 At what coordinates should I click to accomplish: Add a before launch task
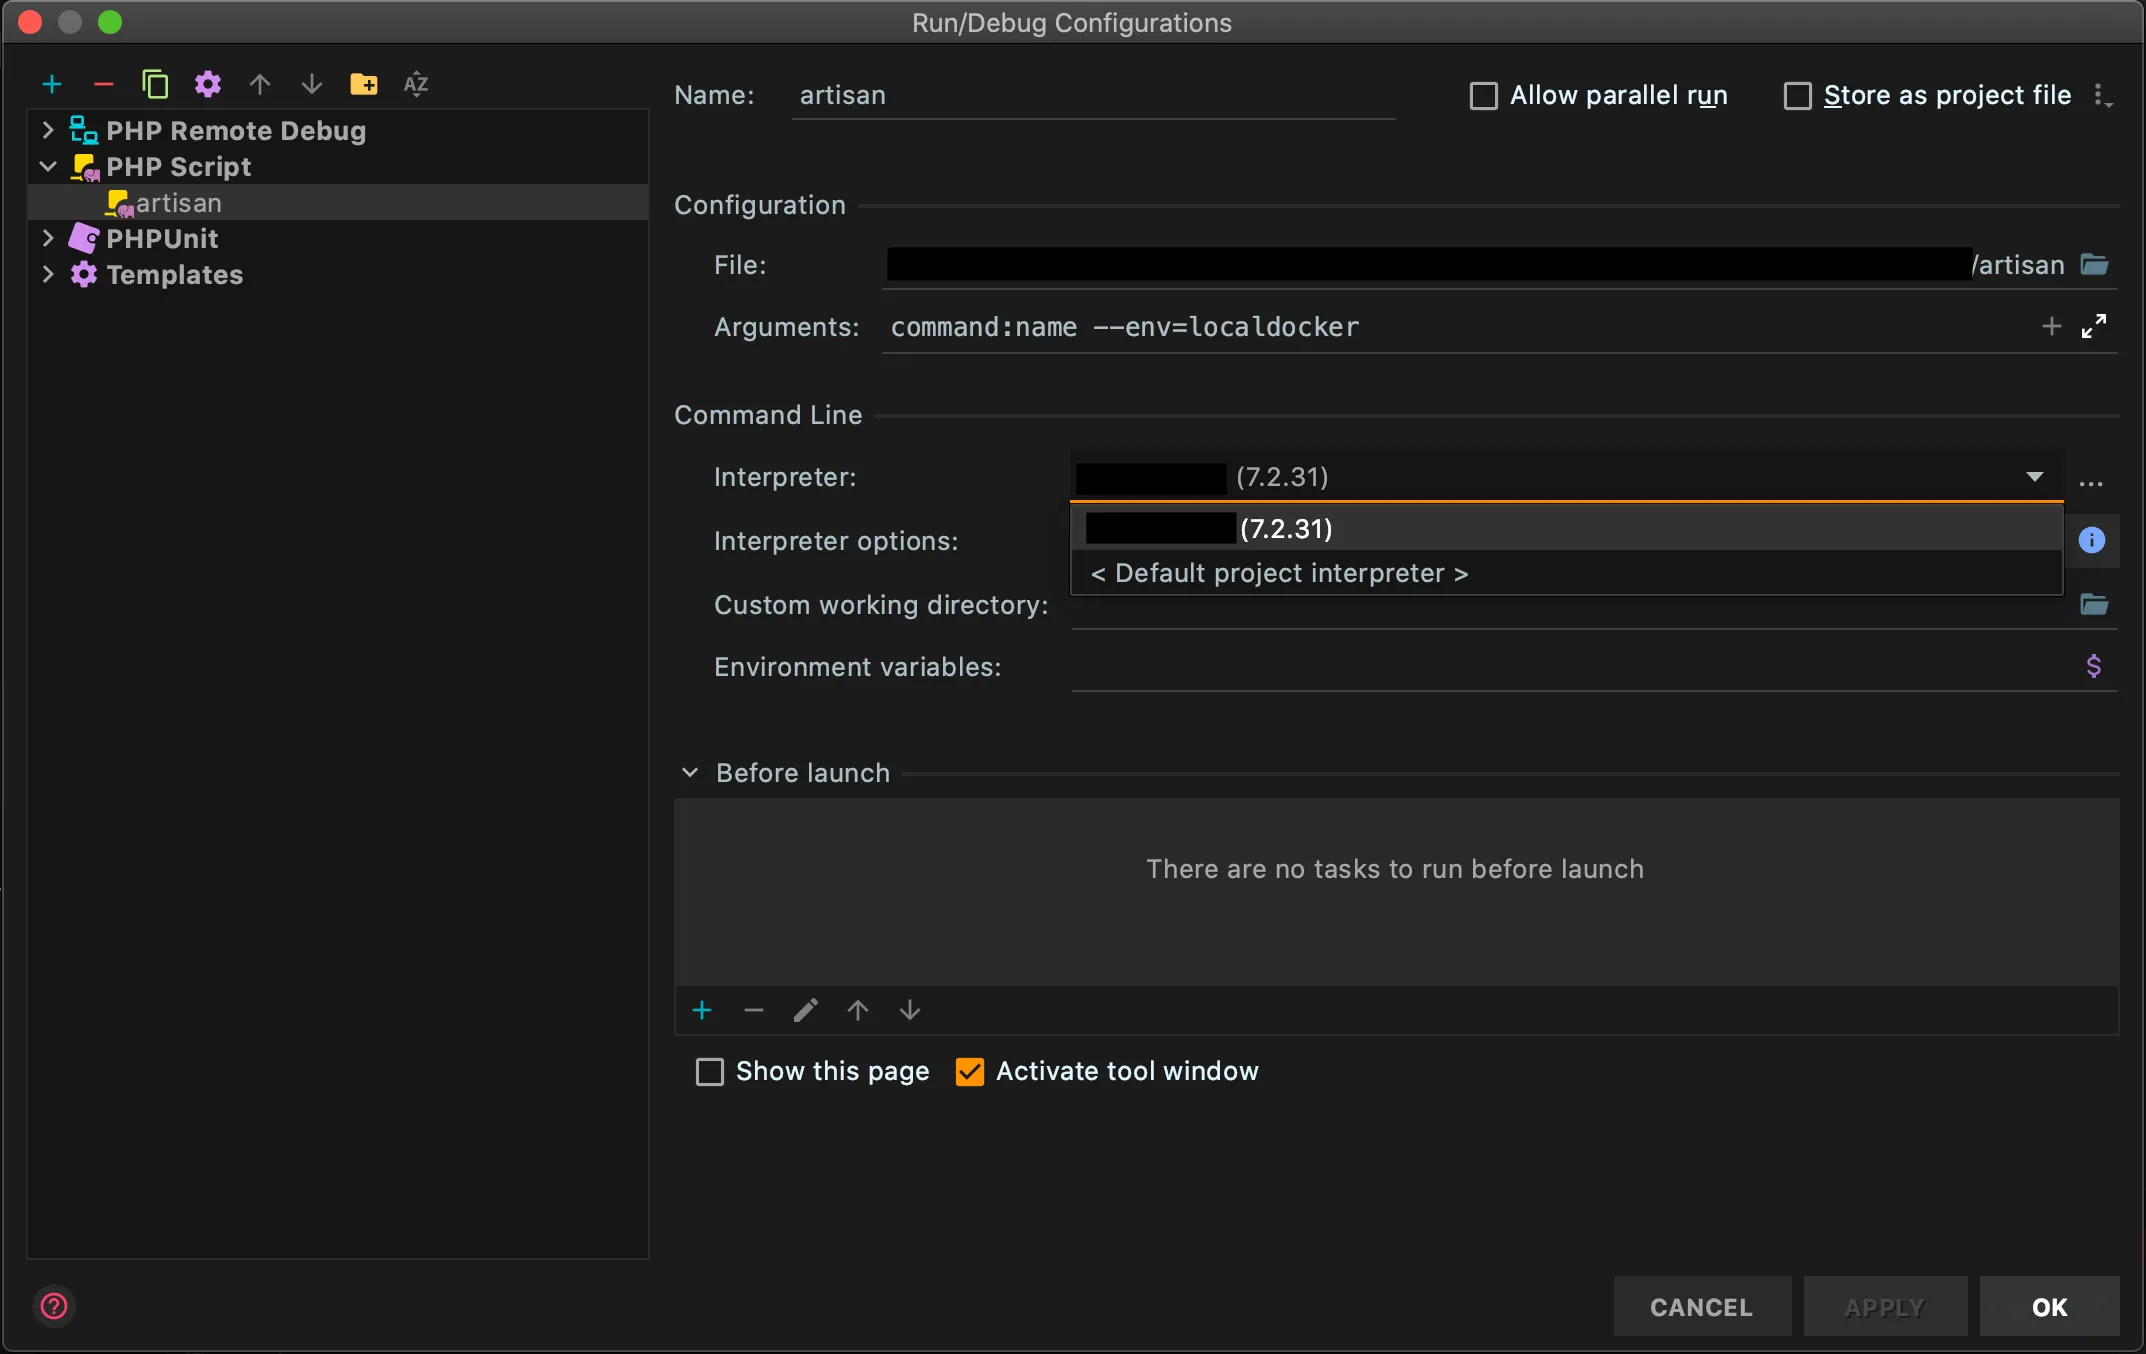[x=702, y=1011]
